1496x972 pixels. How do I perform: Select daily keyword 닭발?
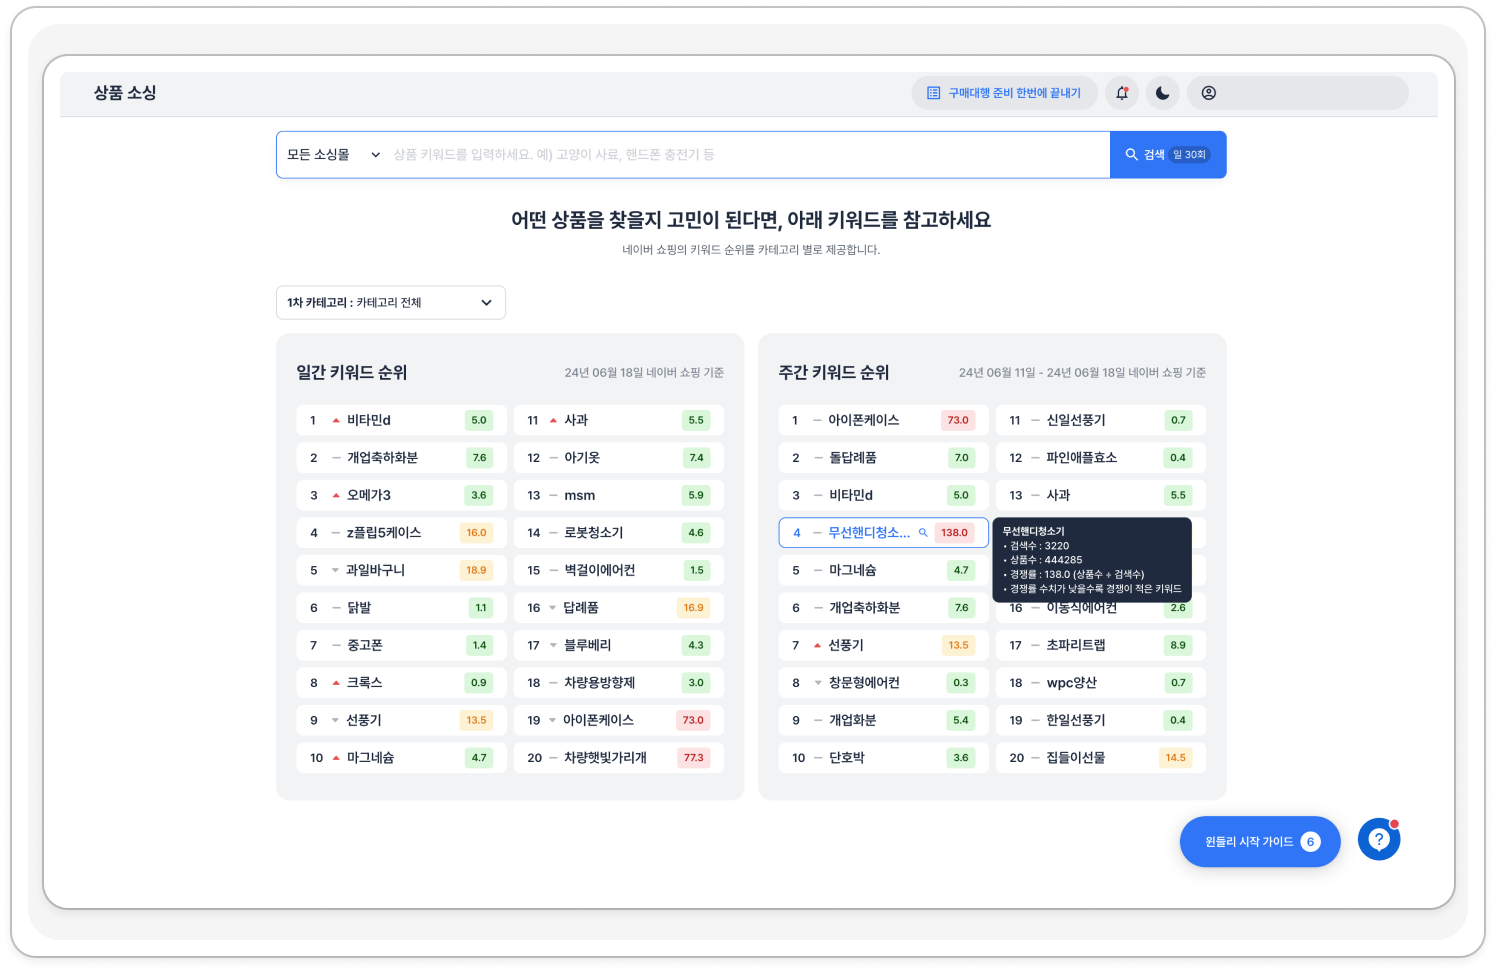[x=402, y=608]
